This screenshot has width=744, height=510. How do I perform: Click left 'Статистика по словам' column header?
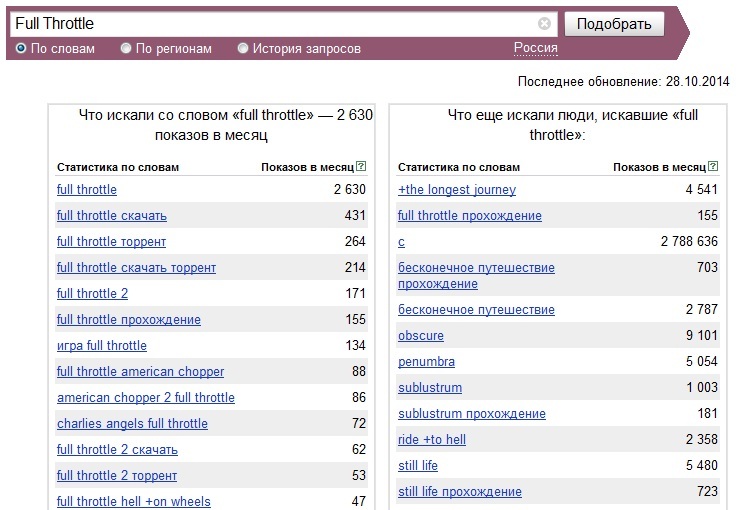pyautogui.click(x=118, y=167)
